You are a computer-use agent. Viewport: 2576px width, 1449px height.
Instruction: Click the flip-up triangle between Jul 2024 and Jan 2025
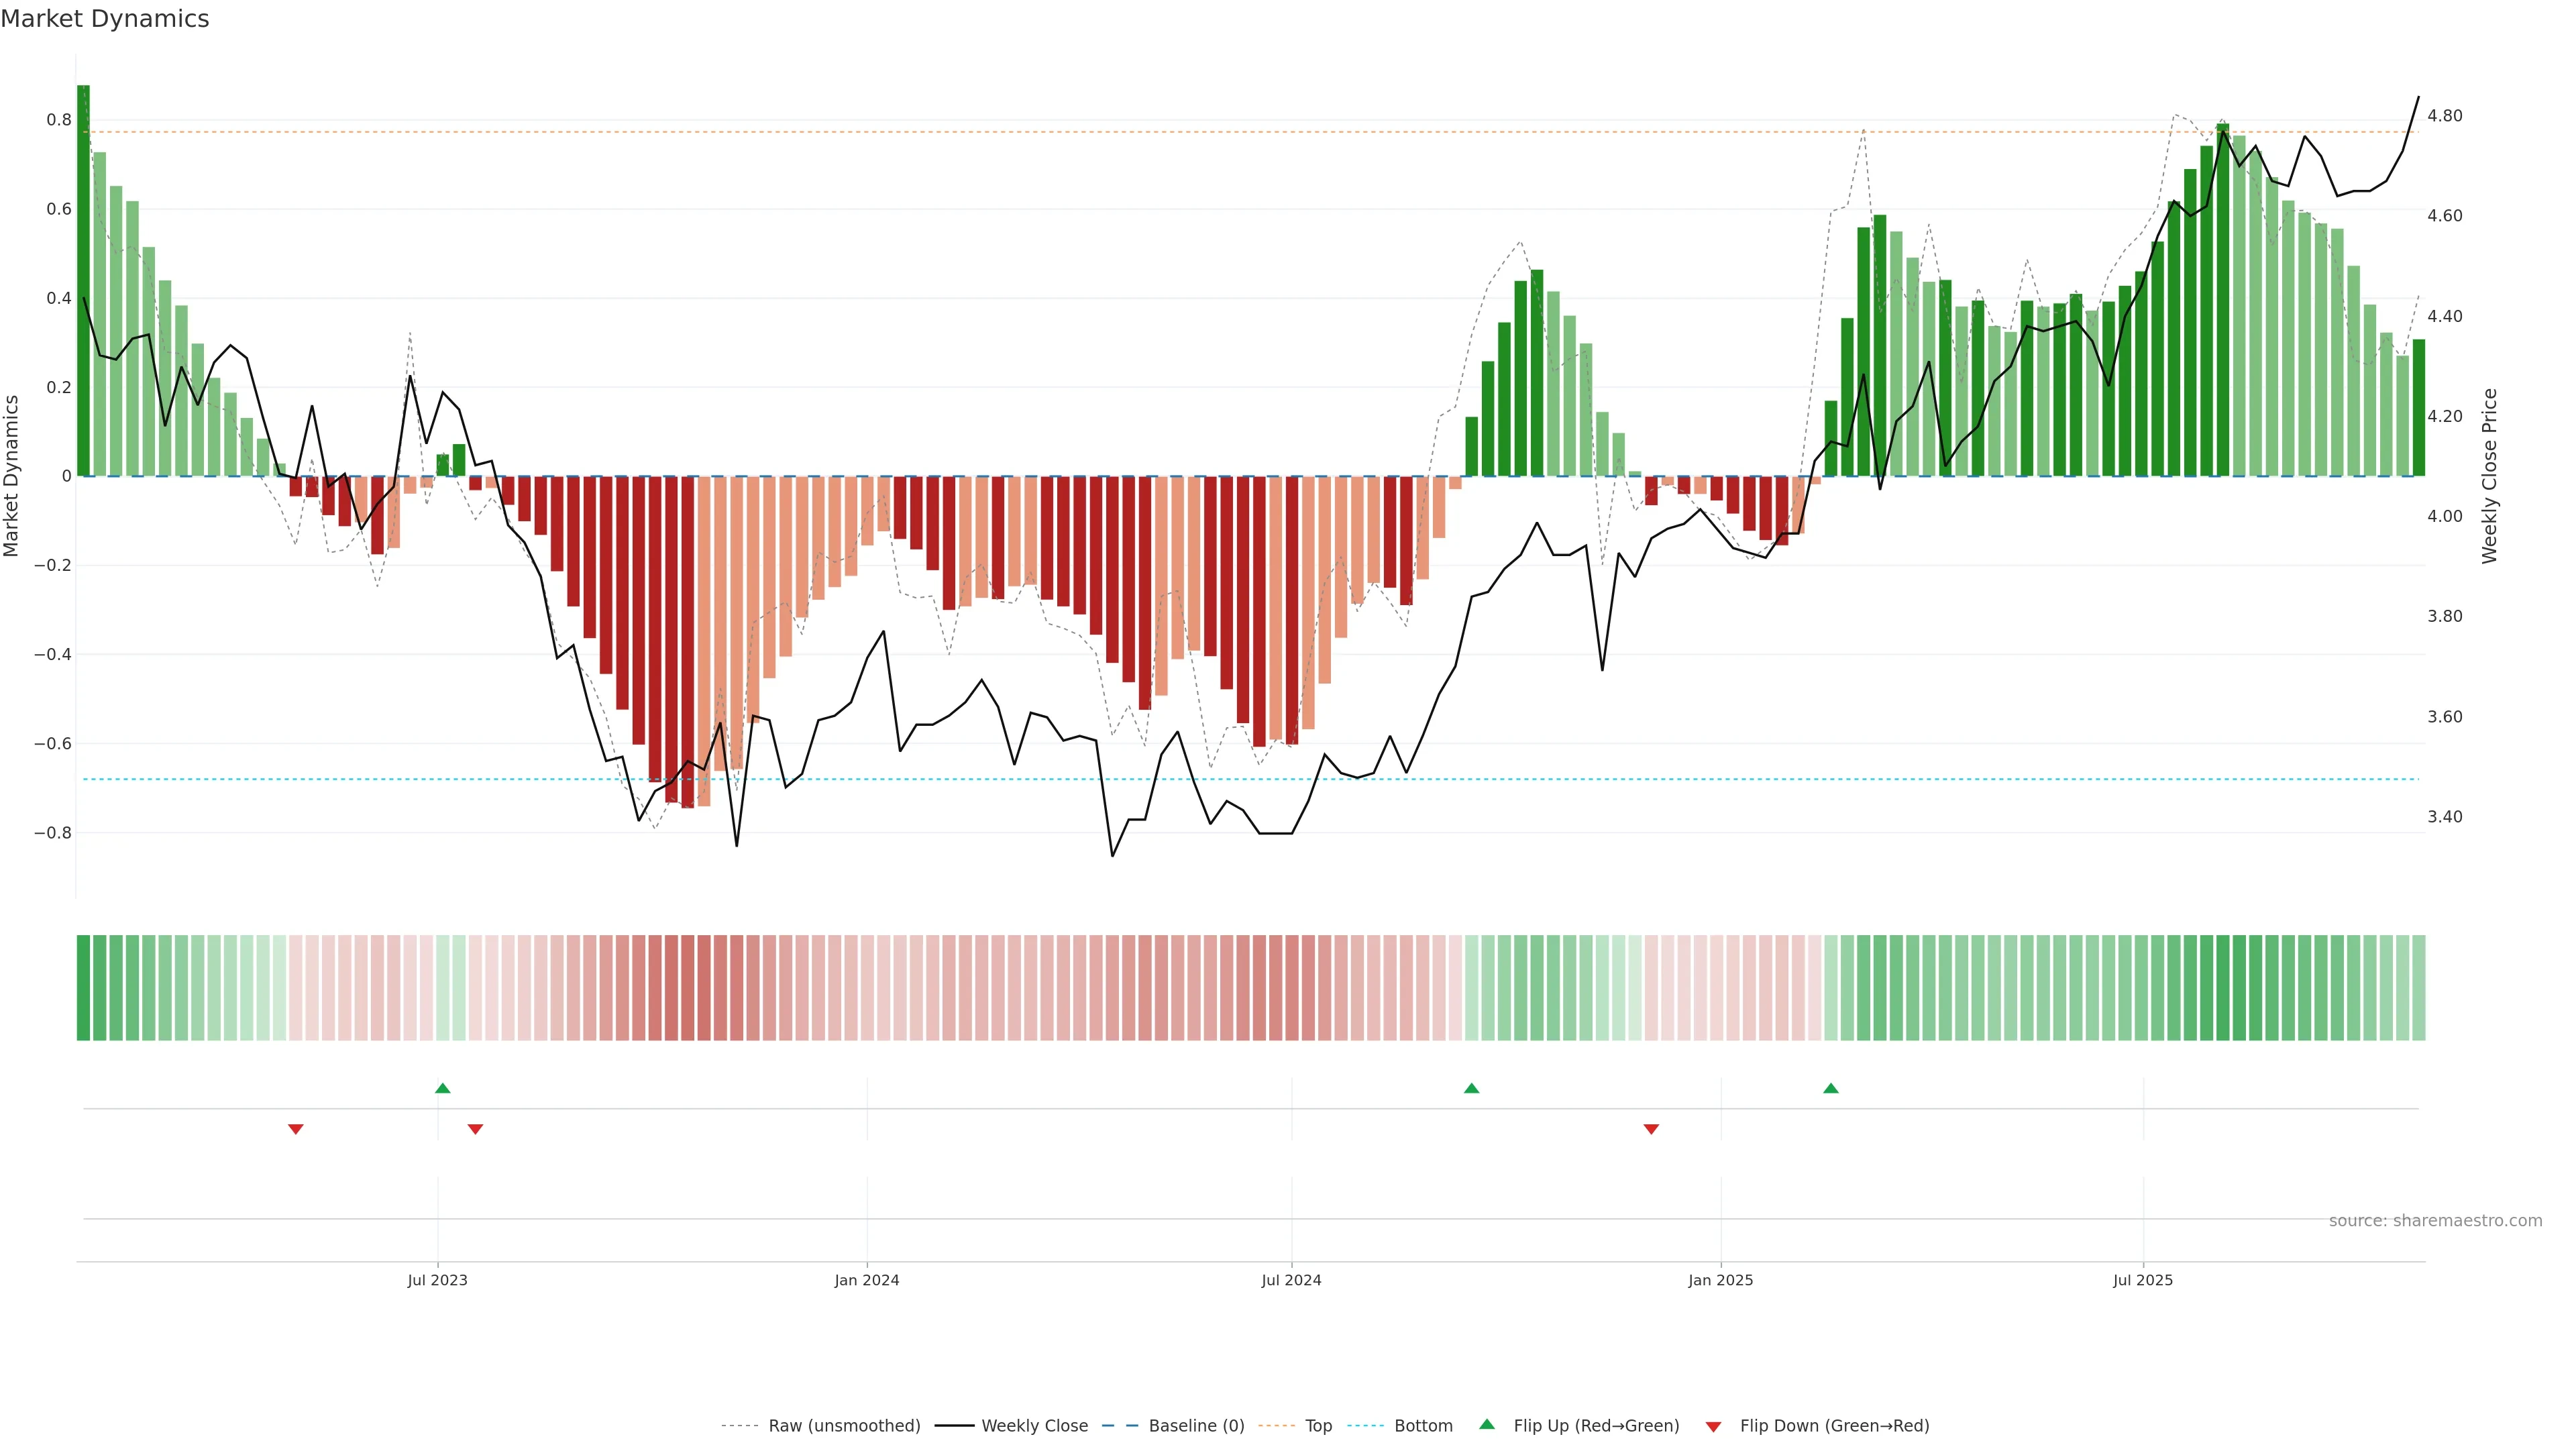(x=1471, y=1088)
